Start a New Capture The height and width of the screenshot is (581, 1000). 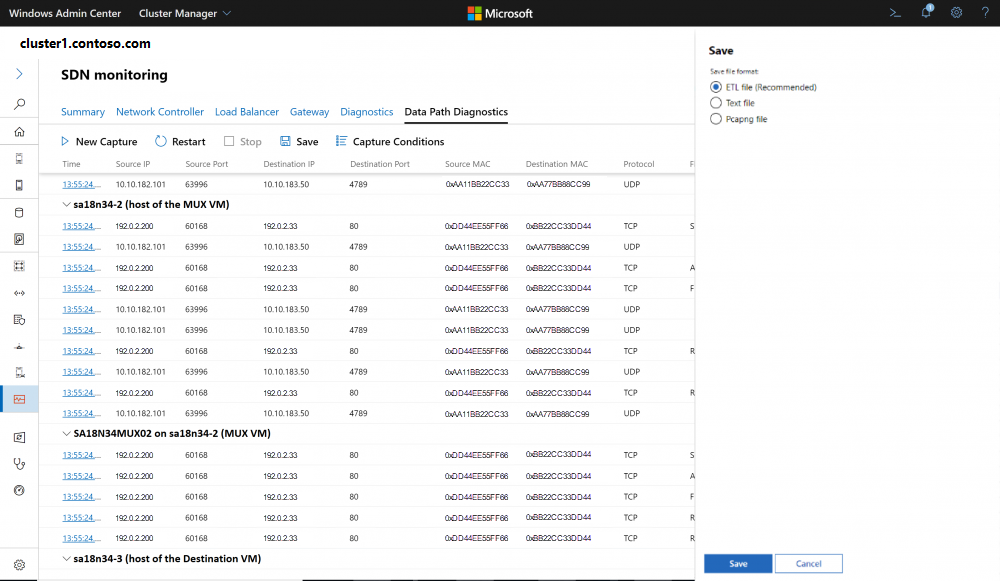coord(99,142)
